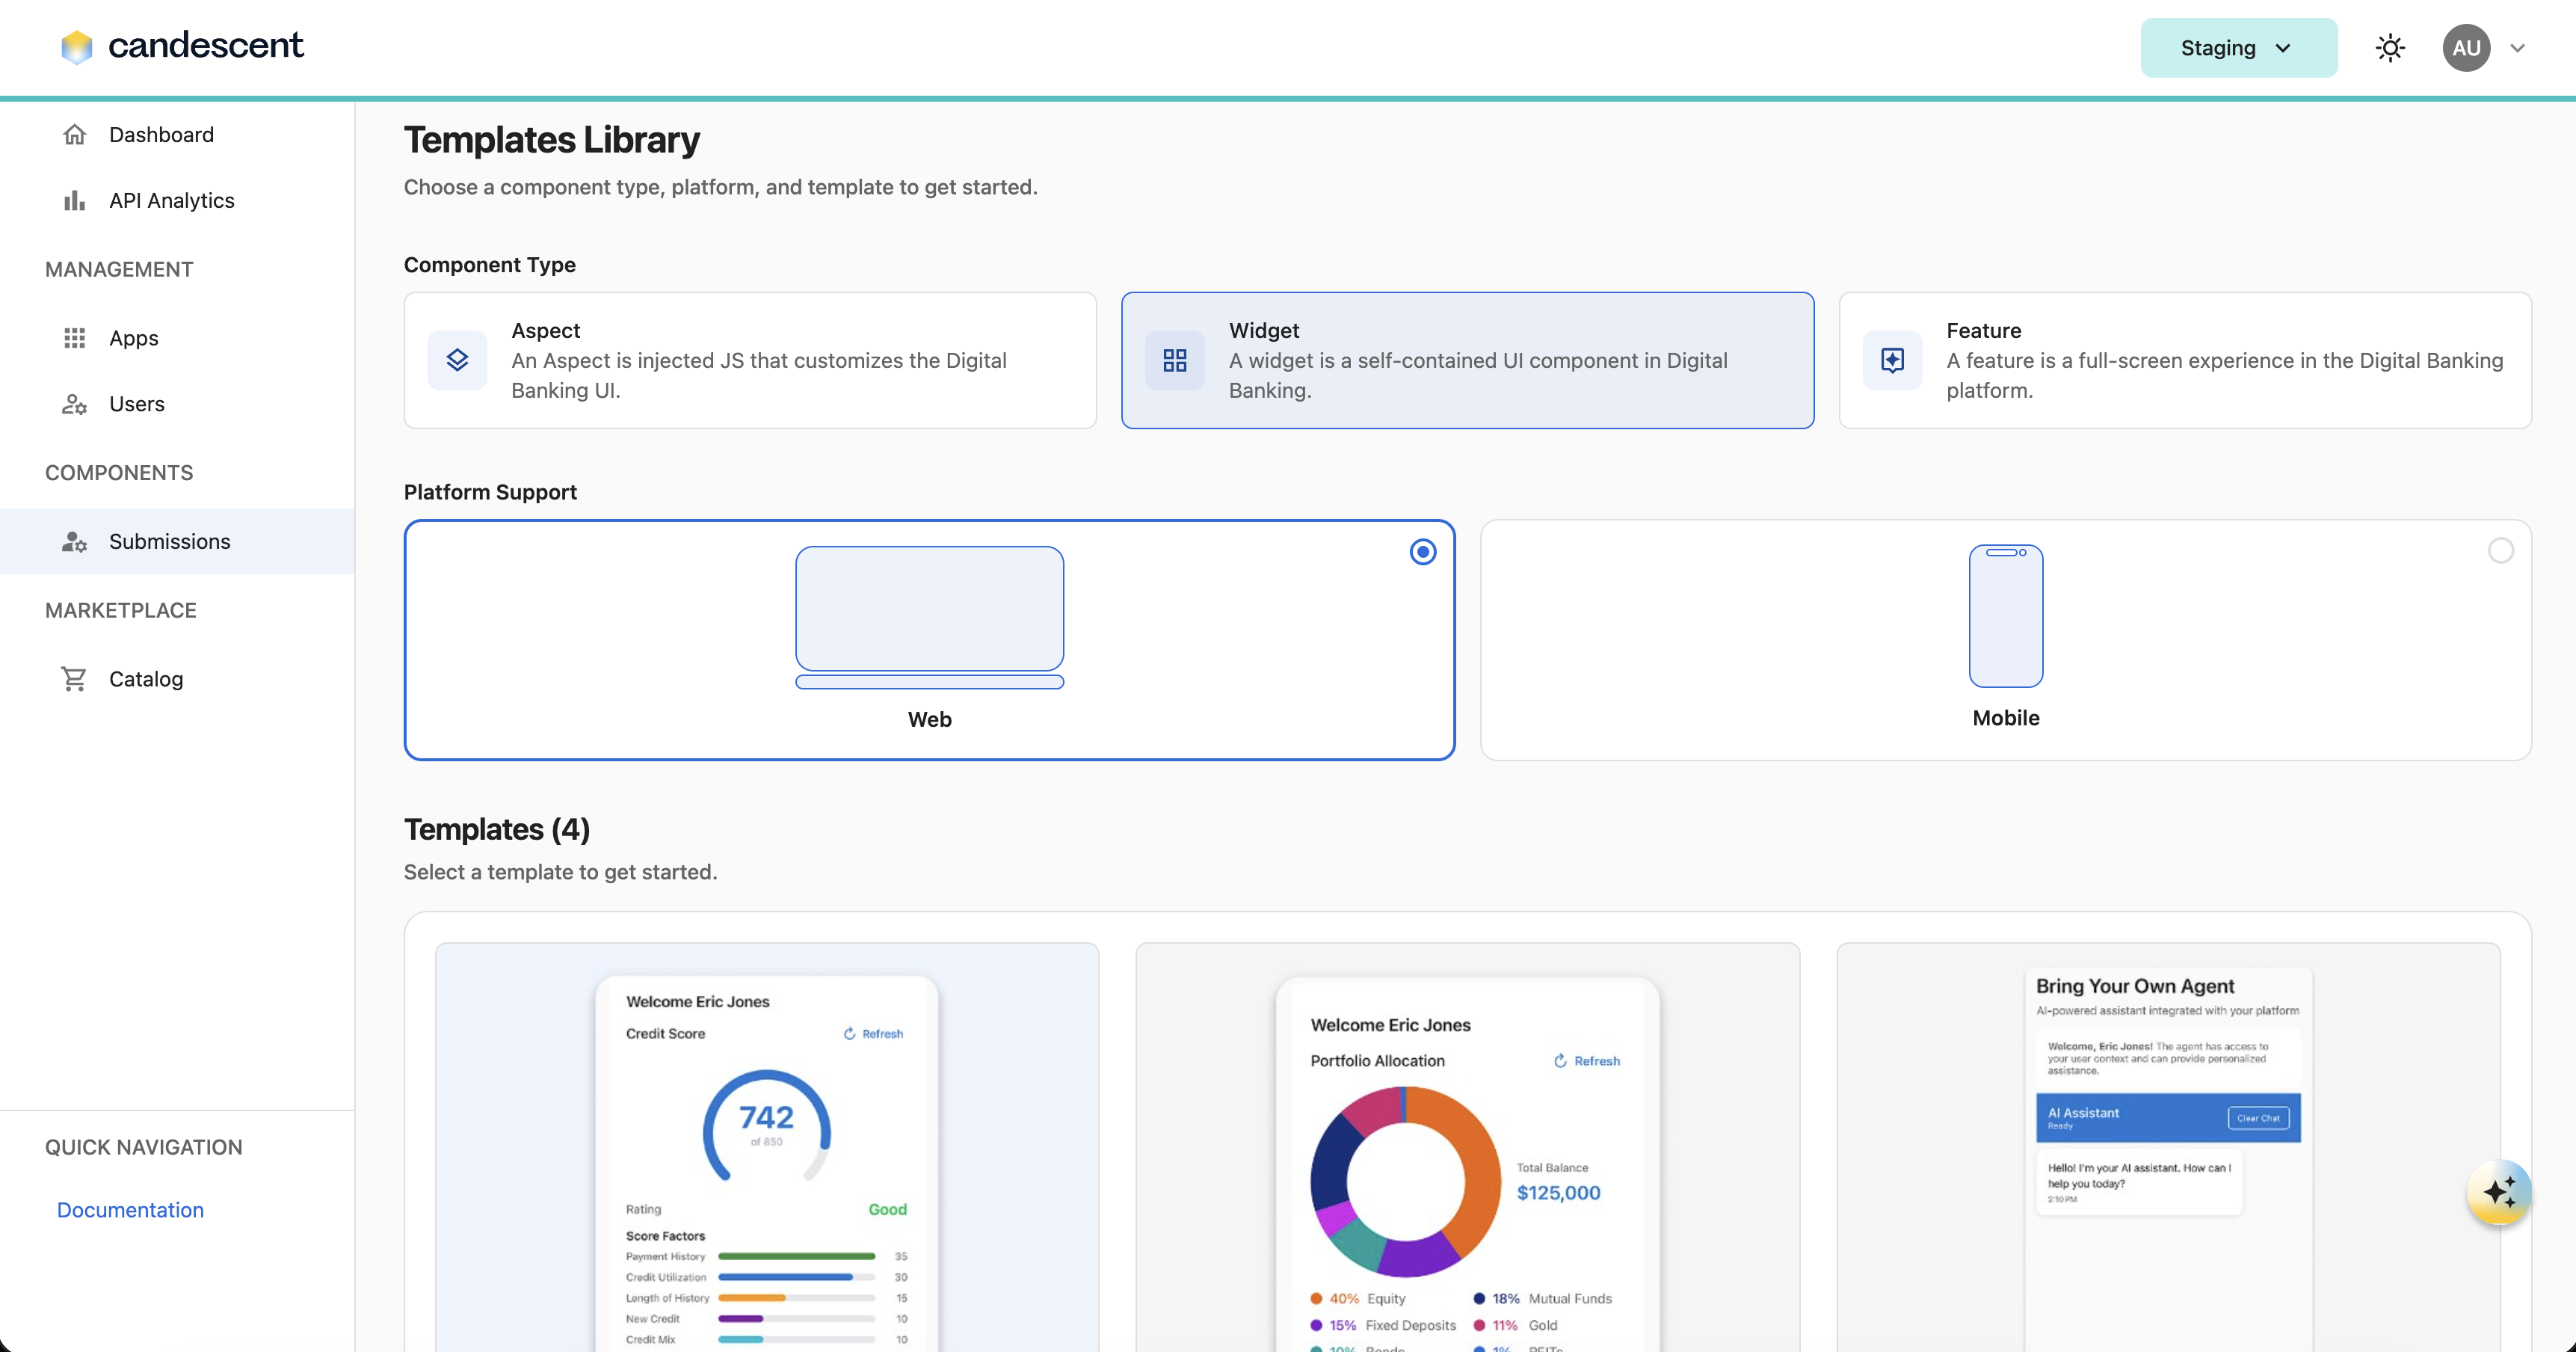
Task: Open Submissions under Components
Action: click(177, 541)
